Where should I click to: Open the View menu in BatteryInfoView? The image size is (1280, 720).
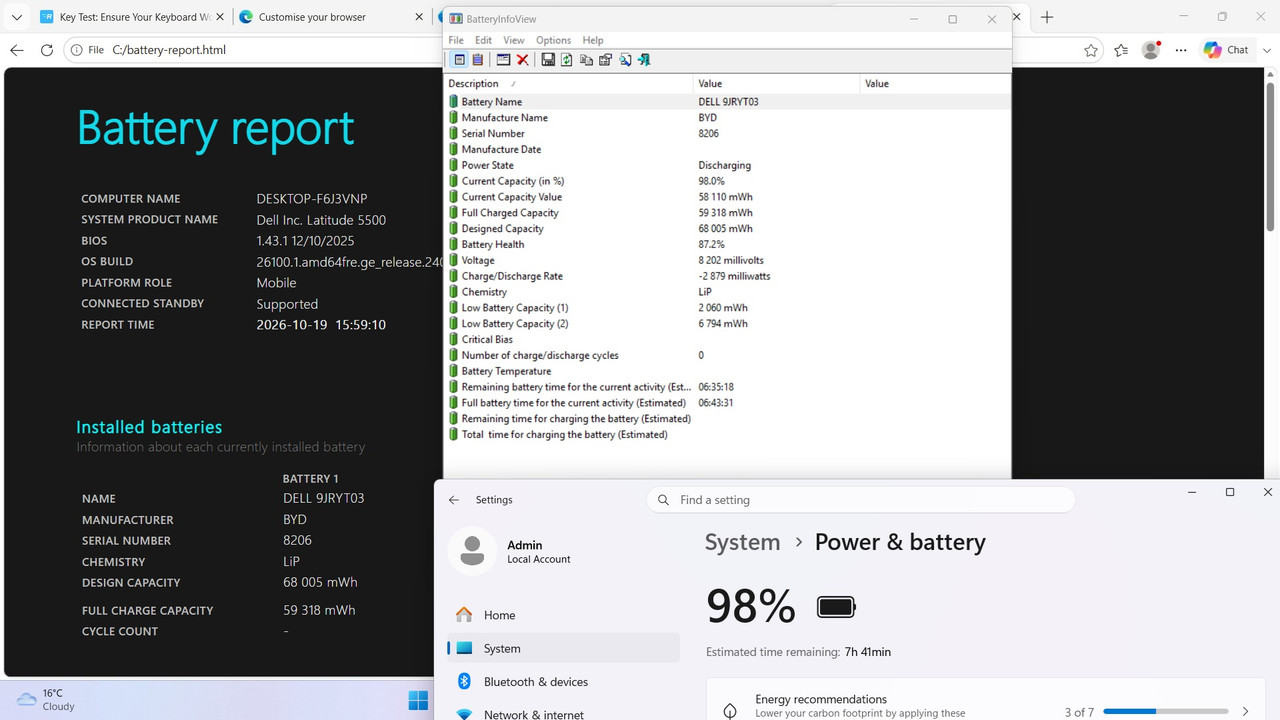pyautogui.click(x=514, y=40)
